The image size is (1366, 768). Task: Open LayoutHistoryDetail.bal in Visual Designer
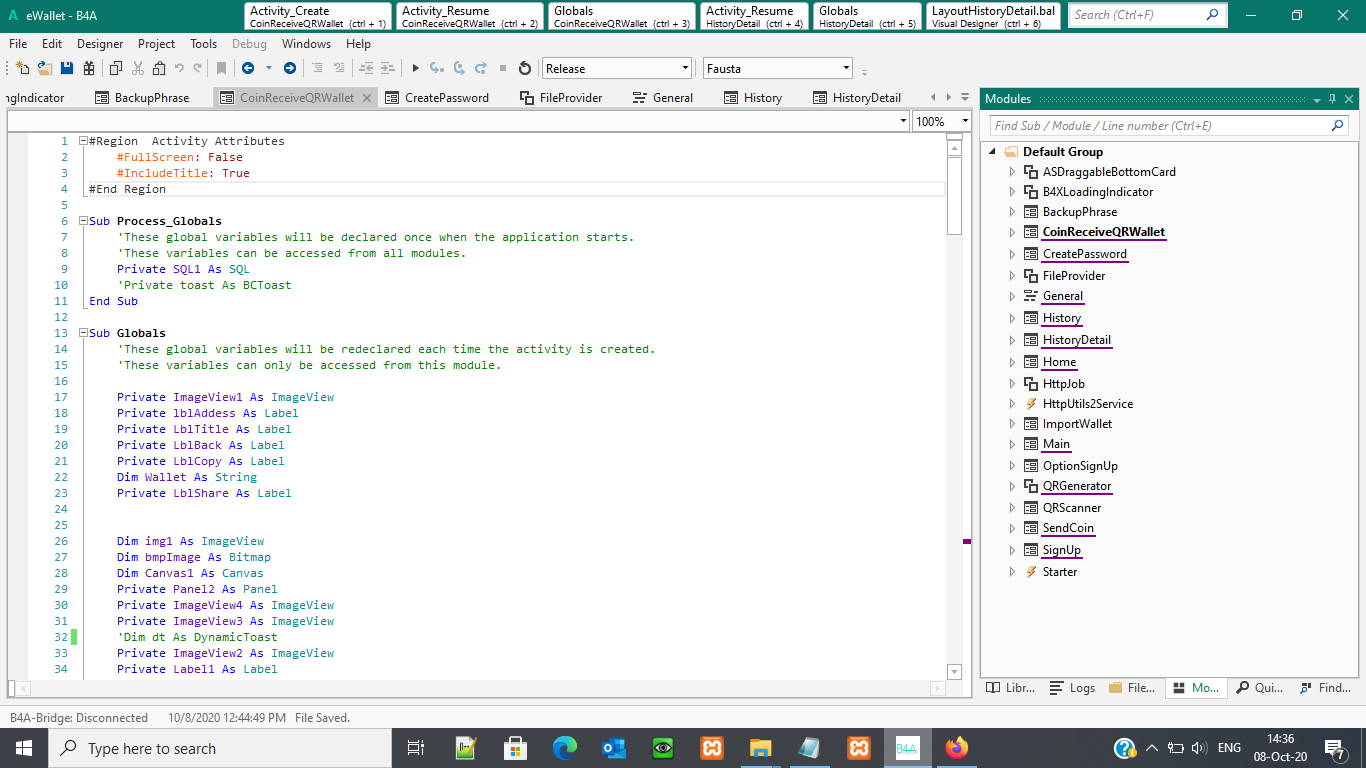[992, 15]
